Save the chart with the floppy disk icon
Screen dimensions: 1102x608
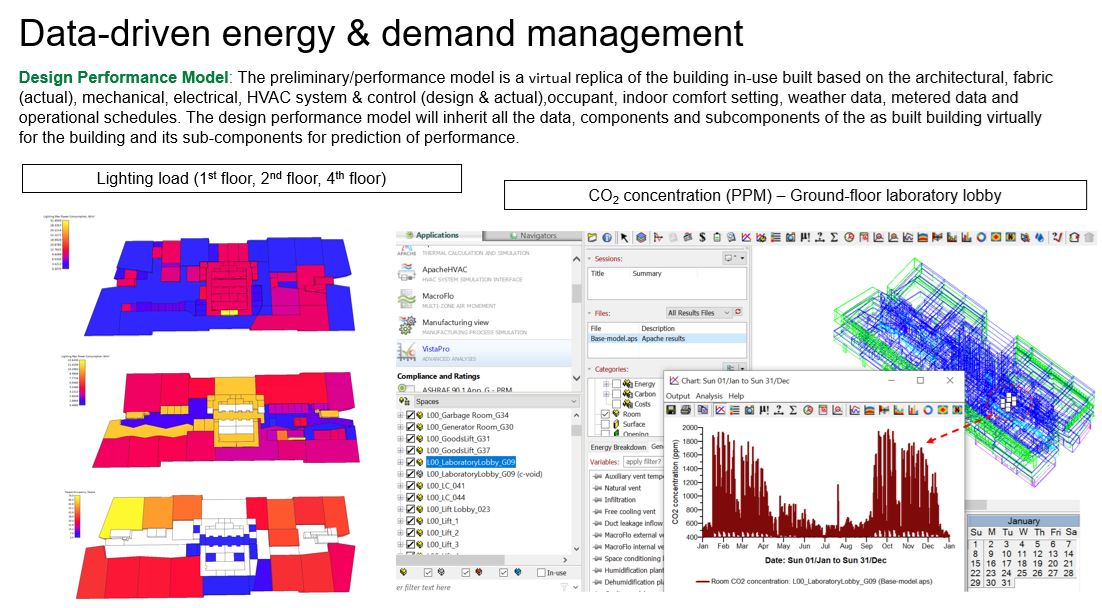point(671,410)
